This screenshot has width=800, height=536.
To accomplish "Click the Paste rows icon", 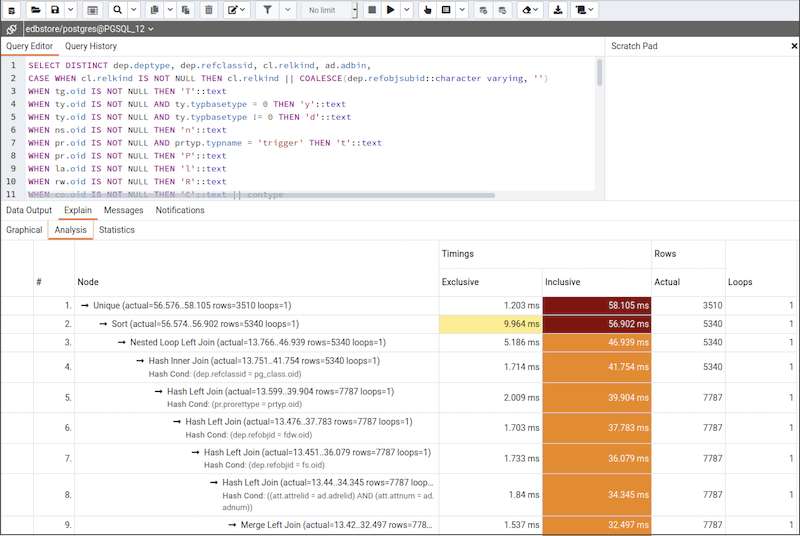I will pyautogui.click(x=186, y=10).
